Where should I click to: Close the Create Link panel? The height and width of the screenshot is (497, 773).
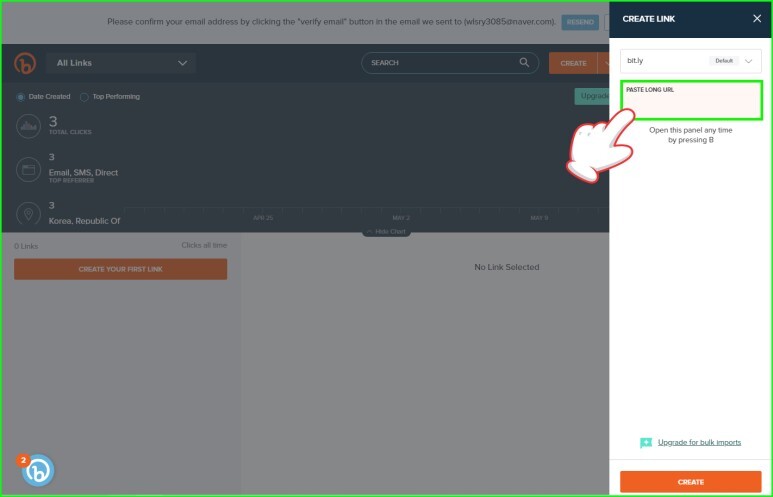click(757, 19)
